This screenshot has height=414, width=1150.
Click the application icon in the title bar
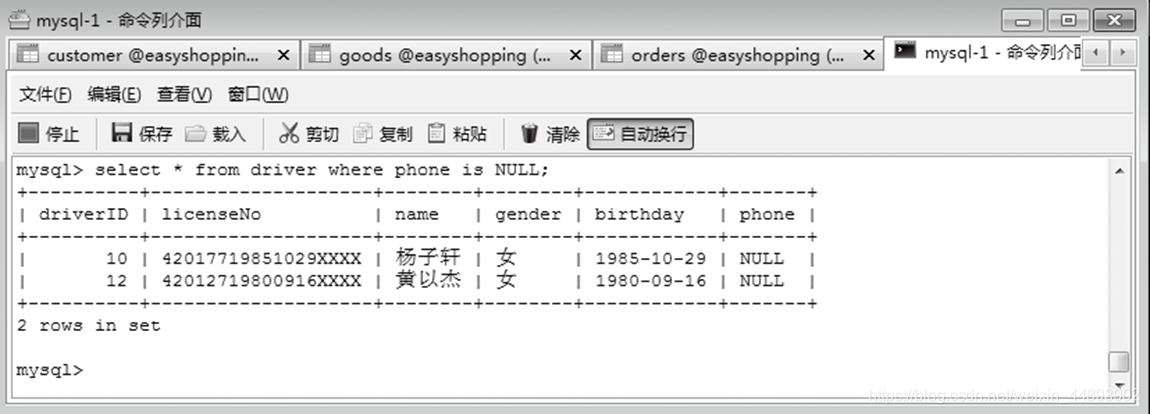[x=19, y=19]
